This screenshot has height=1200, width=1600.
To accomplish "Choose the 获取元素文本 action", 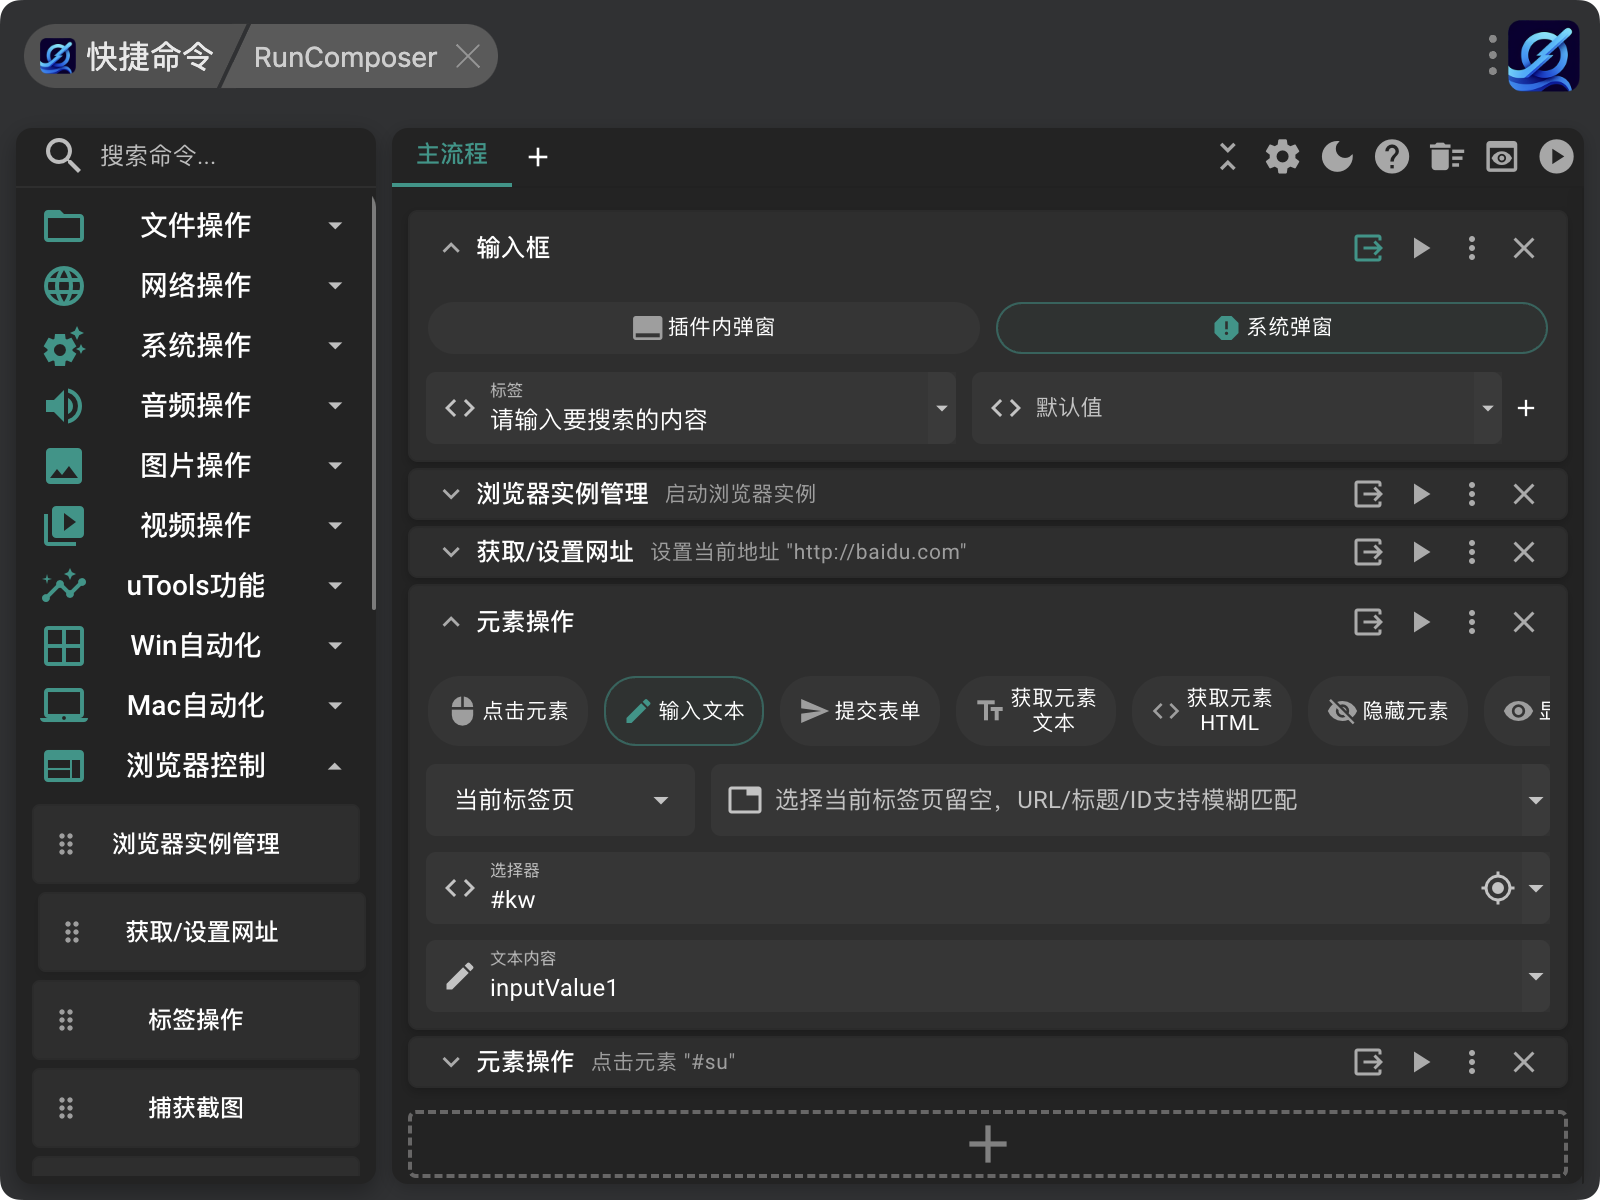I will [x=1036, y=711].
